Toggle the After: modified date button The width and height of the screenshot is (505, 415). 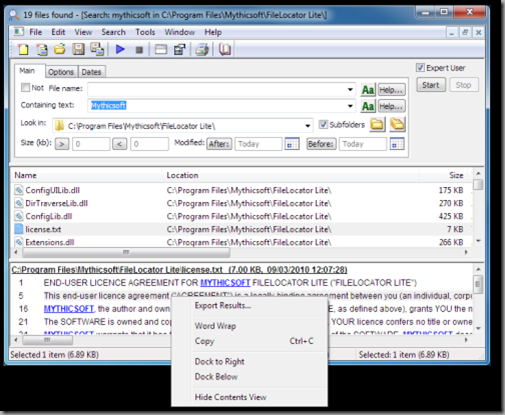219,144
